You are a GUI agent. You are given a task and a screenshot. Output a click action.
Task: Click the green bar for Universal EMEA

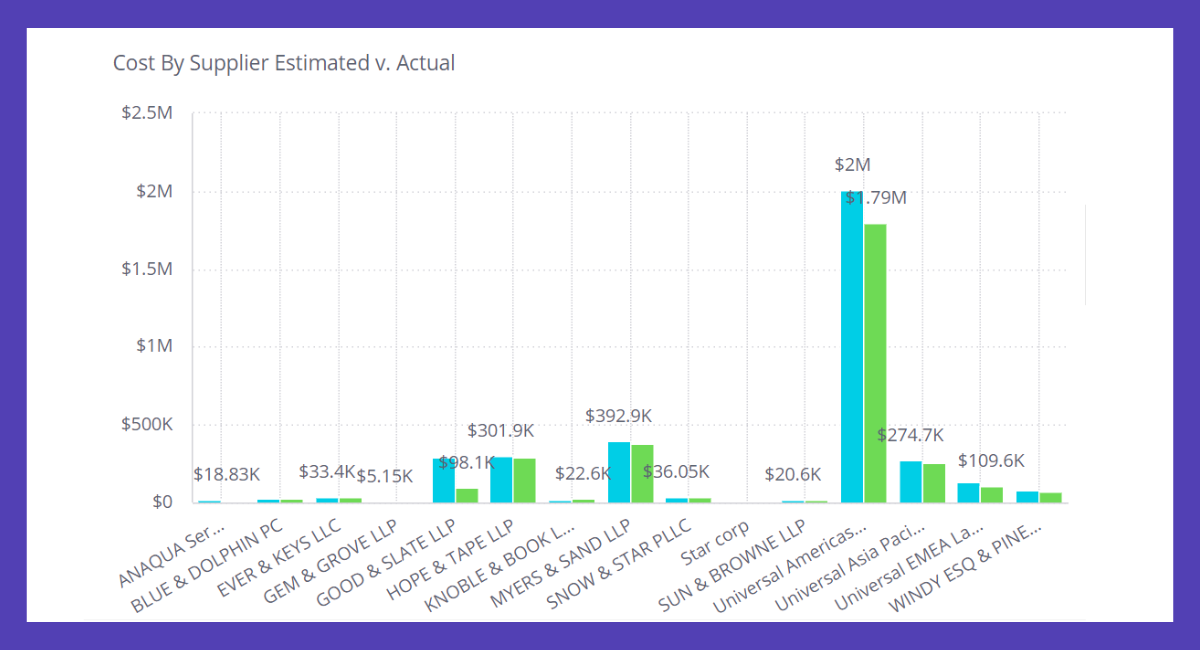(x=991, y=494)
